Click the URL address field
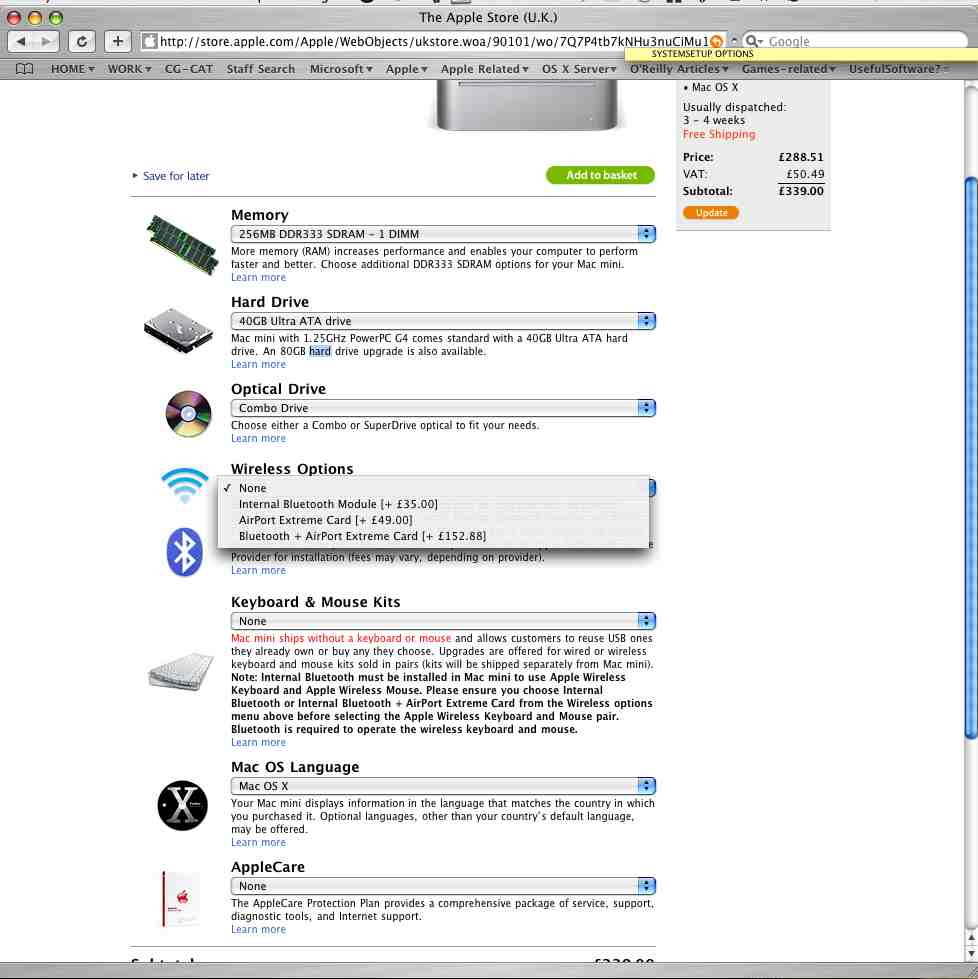This screenshot has height=979, width=978. [x=433, y=41]
